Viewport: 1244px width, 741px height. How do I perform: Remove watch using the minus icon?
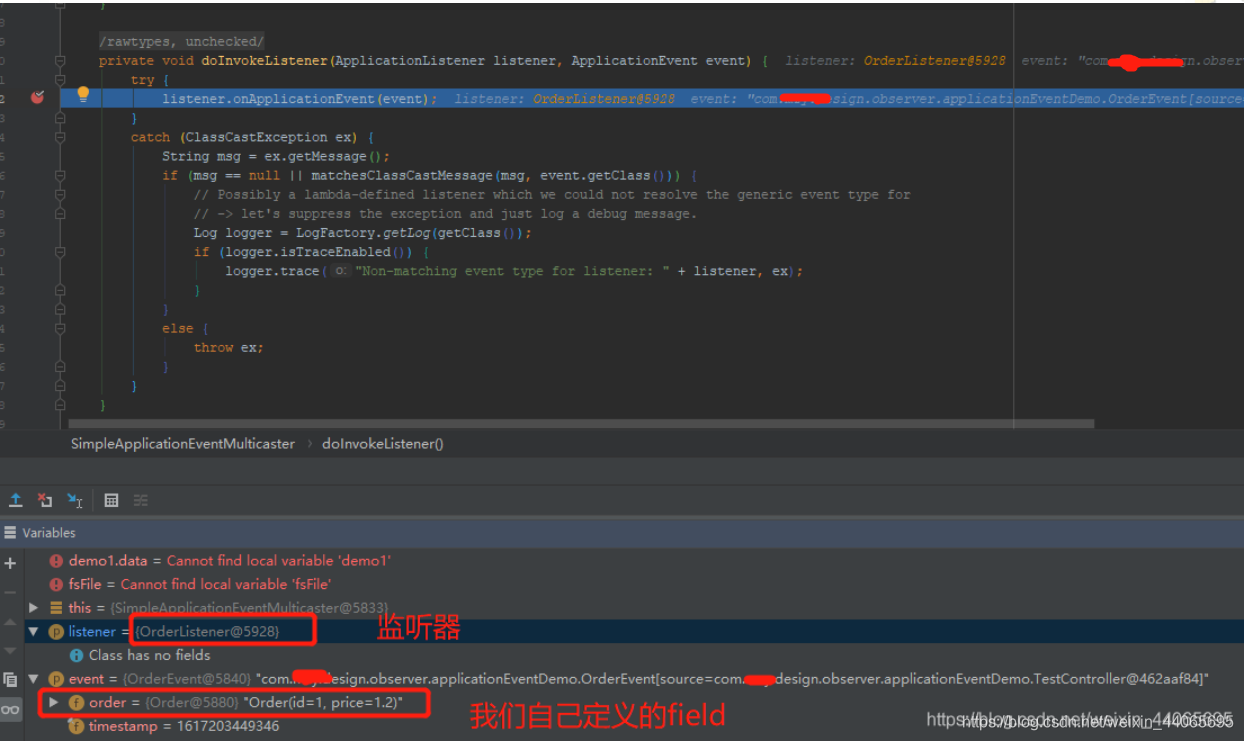(10, 593)
